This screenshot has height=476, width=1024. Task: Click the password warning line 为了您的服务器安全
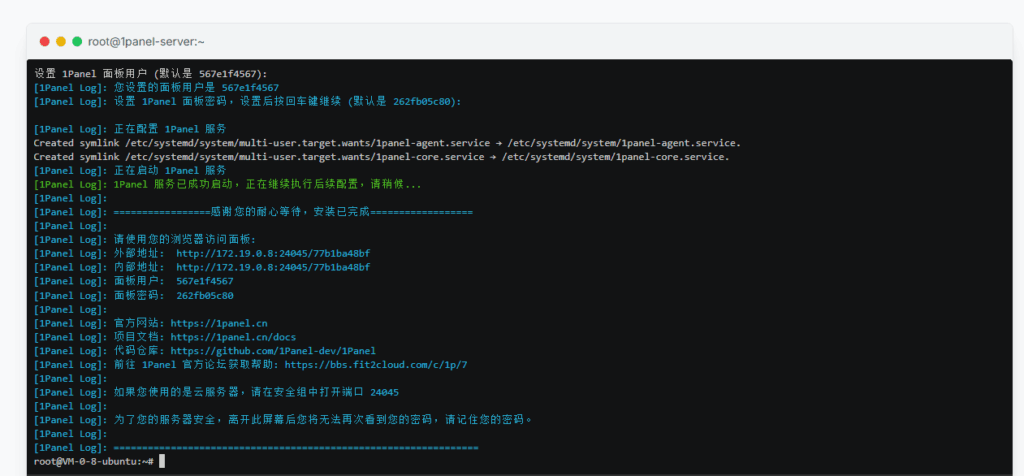coord(283,420)
